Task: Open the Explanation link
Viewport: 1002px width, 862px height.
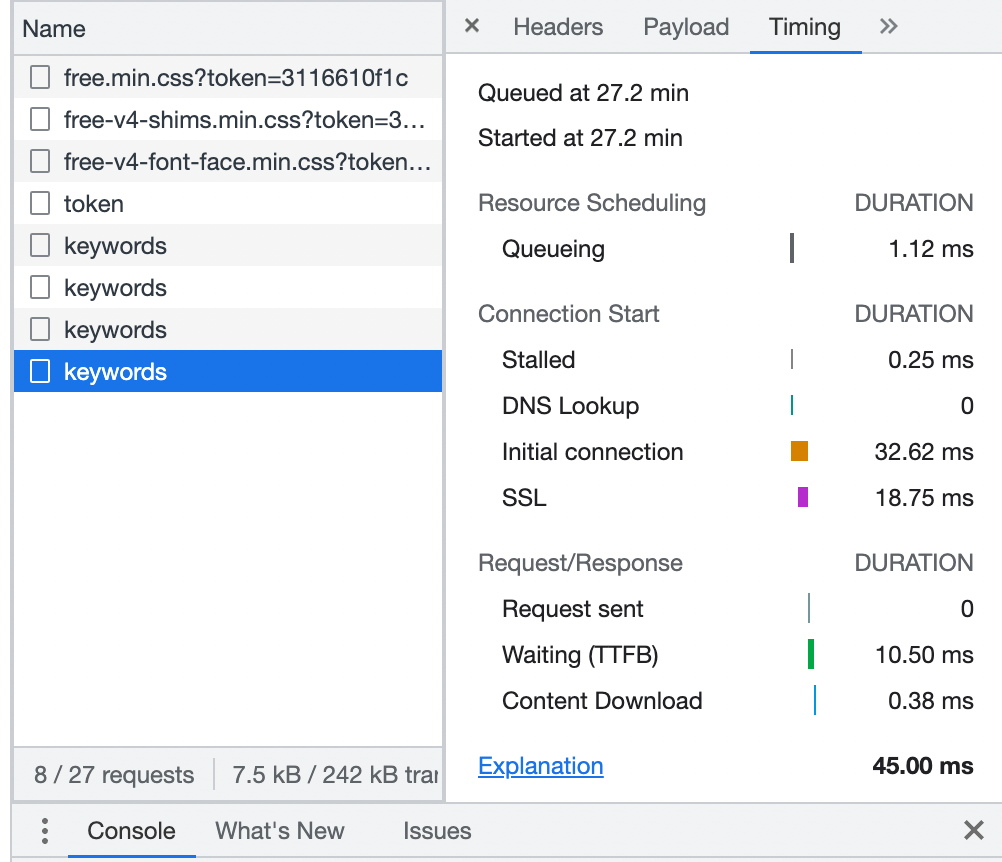Action: (x=541, y=766)
